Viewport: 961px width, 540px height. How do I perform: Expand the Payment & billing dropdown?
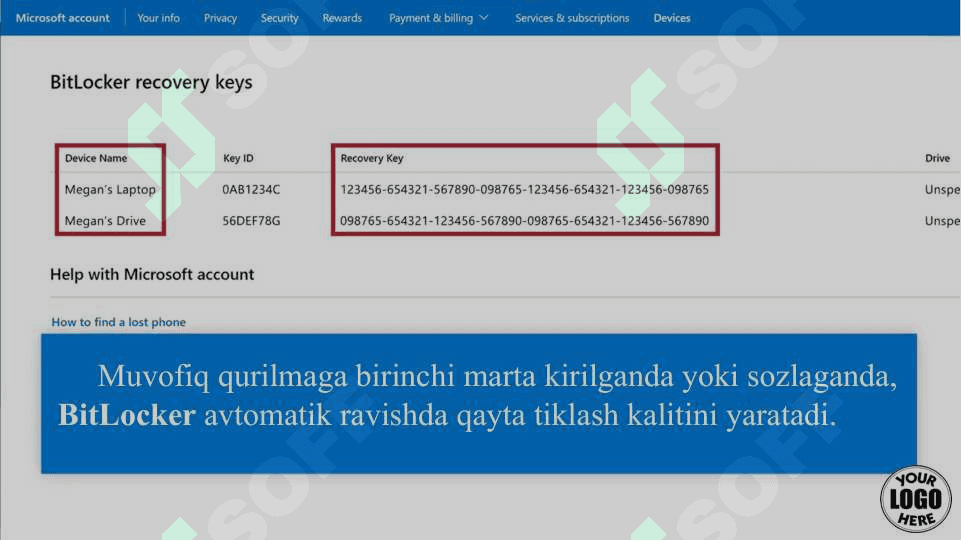[x=439, y=18]
